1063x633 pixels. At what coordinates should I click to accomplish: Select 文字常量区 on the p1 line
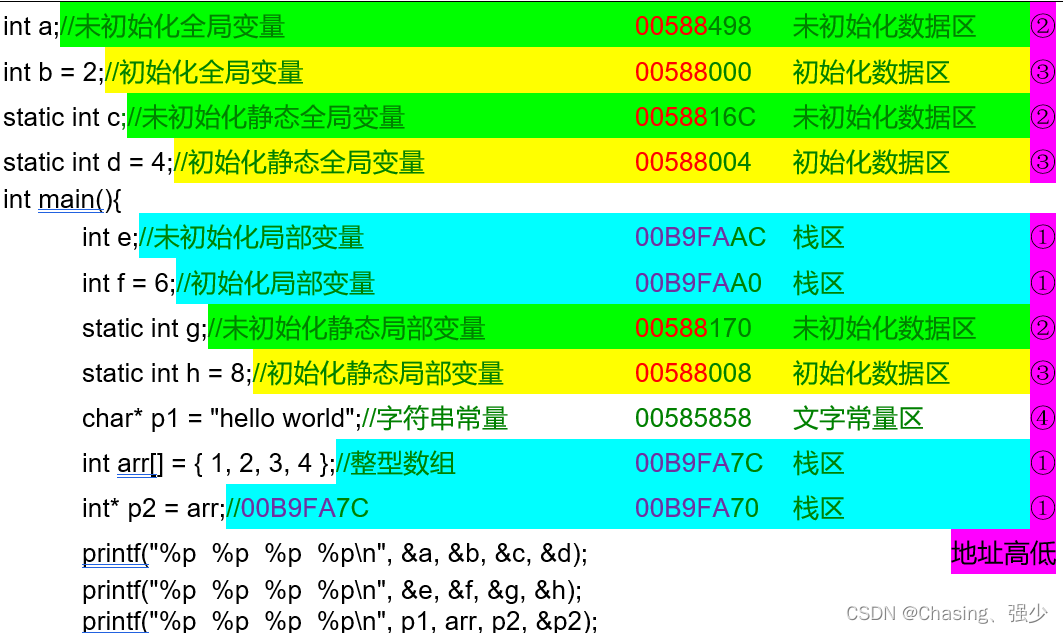pyautogui.click(x=859, y=418)
